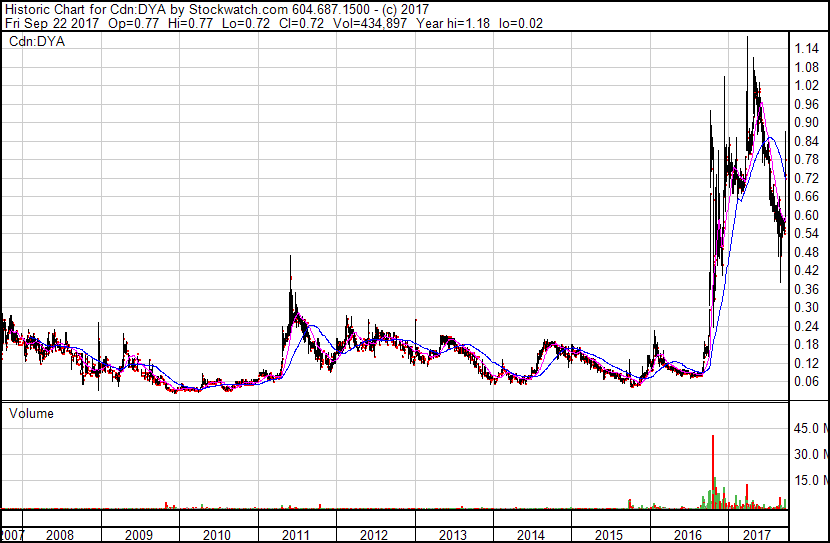
Task: Click the 1.08 price axis label
Action: coord(807,67)
